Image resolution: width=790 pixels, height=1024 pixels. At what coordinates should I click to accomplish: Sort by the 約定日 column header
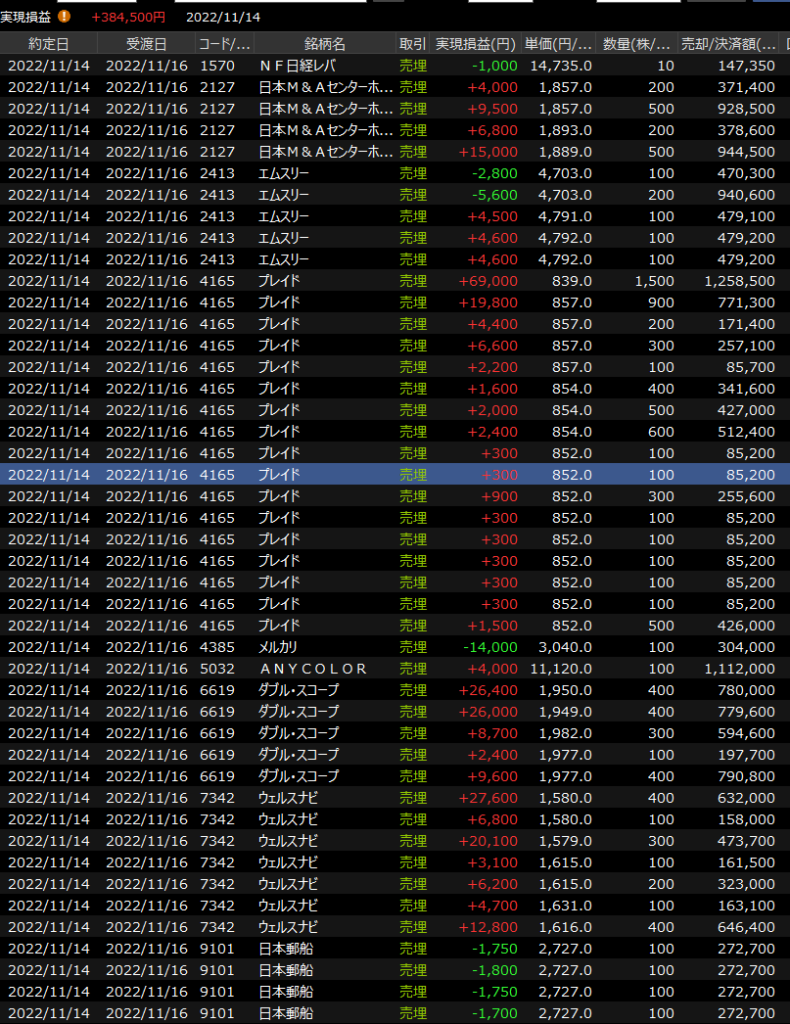[x=48, y=44]
